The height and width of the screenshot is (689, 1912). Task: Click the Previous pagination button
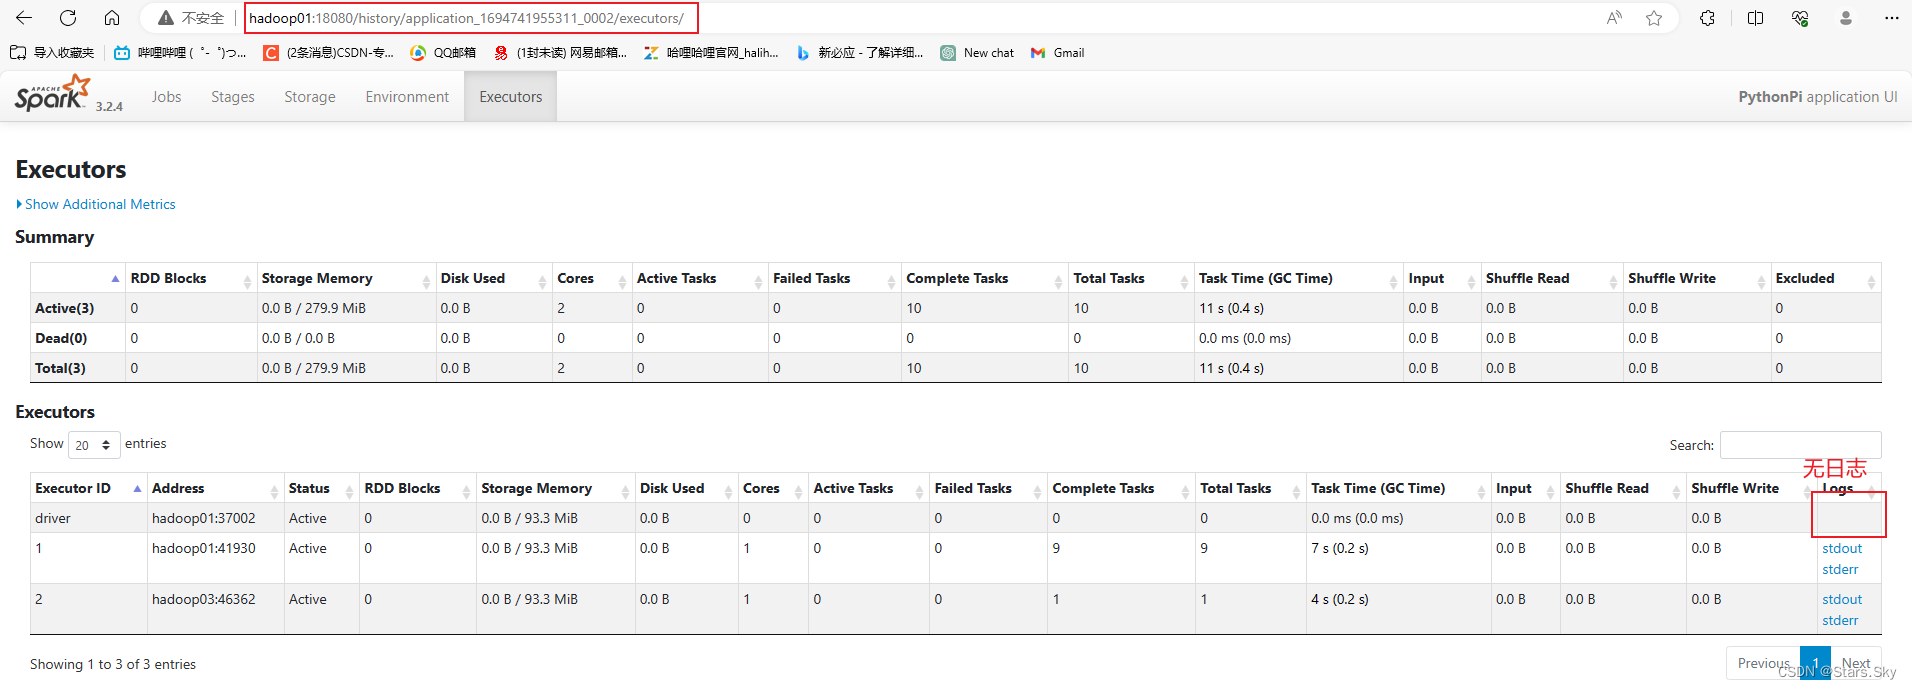(x=1762, y=663)
